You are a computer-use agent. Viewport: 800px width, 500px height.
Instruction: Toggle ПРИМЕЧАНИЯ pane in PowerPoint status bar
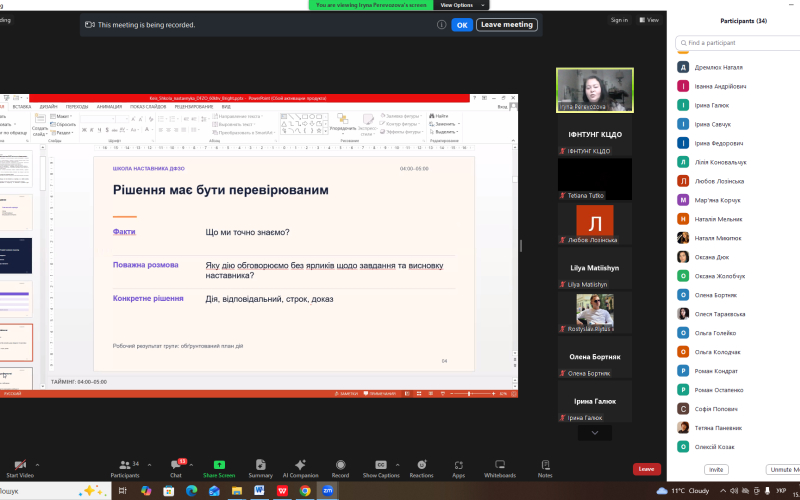380,394
